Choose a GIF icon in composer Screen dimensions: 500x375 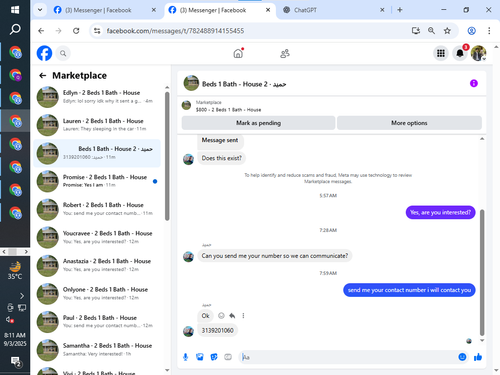point(228,357)
